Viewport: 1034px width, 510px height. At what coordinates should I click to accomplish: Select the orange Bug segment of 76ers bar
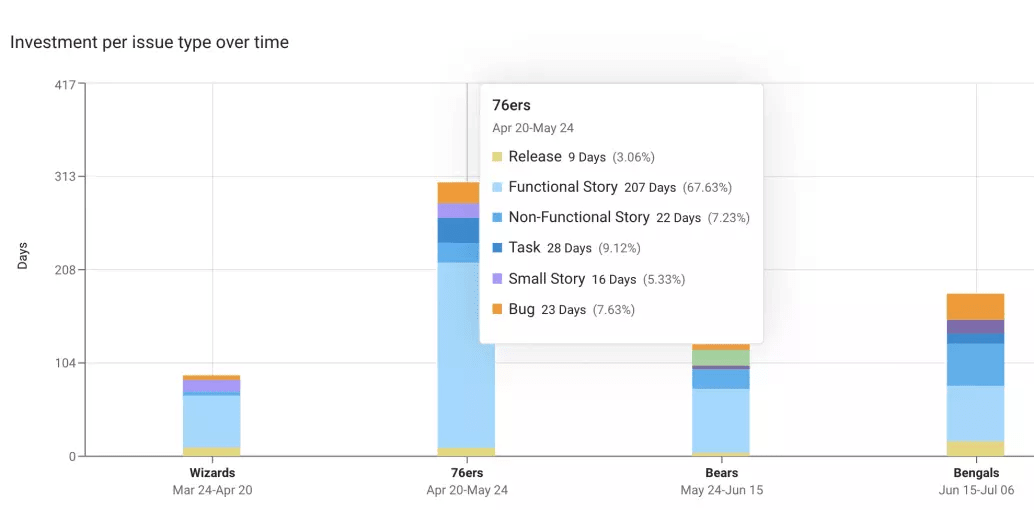point(458,193)
